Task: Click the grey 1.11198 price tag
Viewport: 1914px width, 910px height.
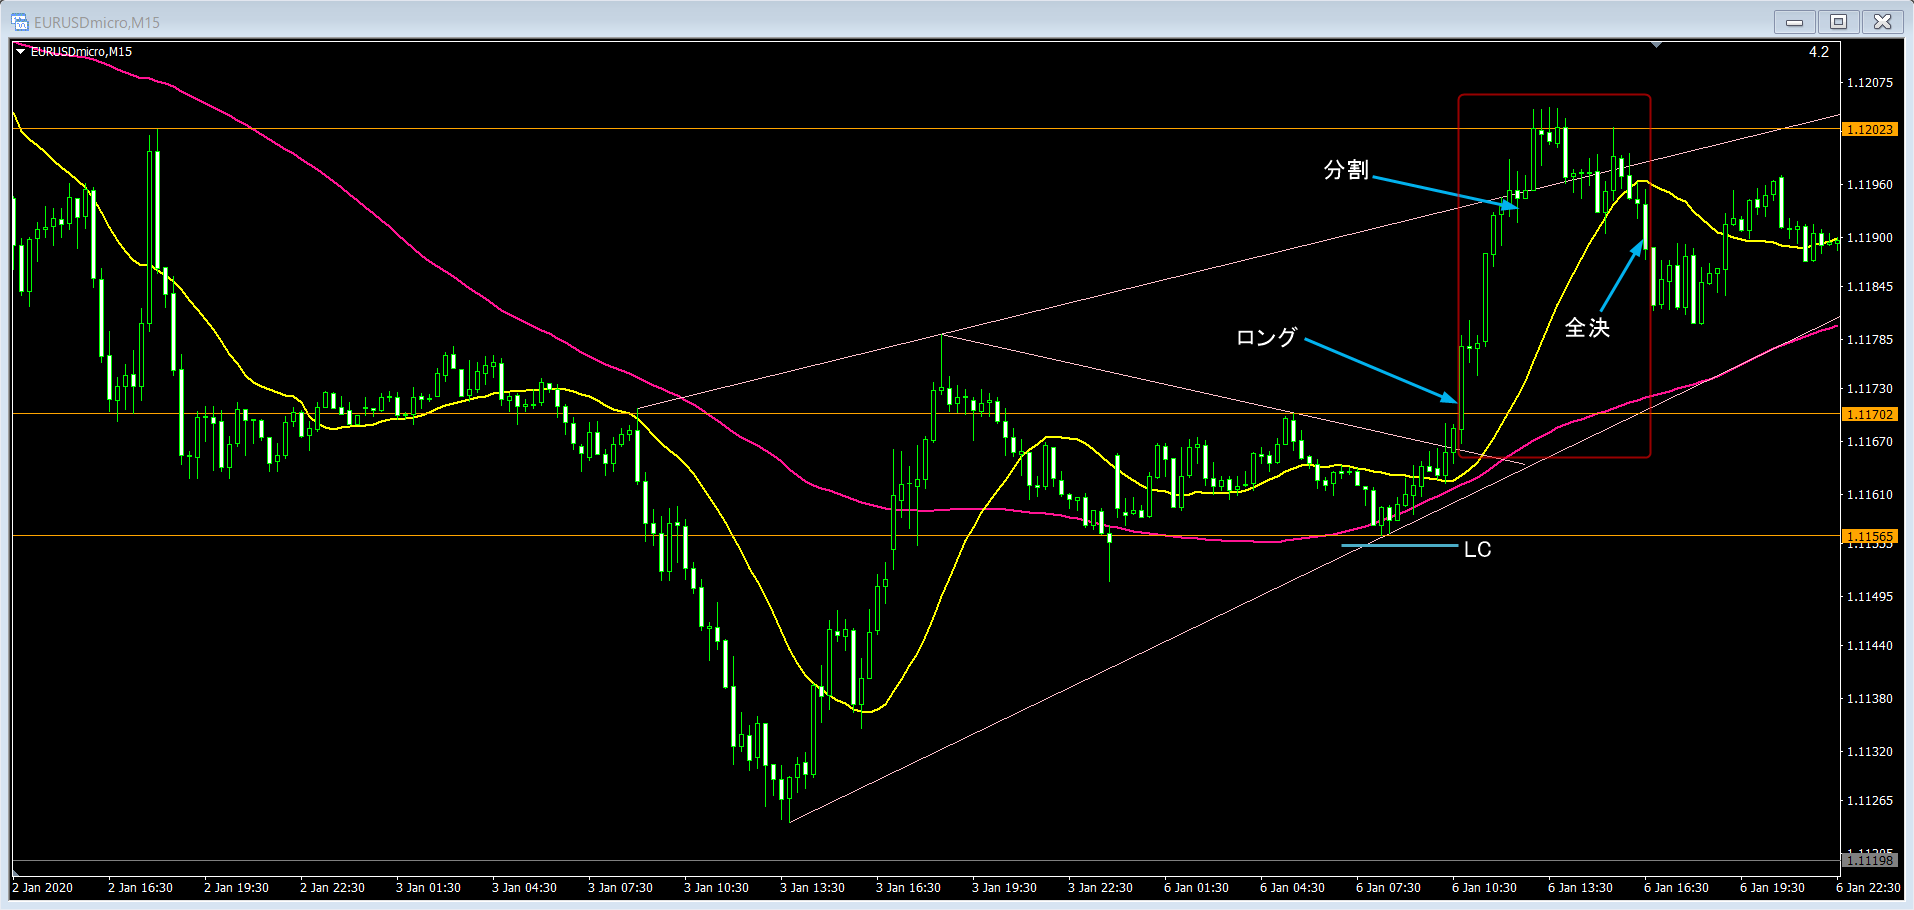Action: pyautogui.click(x=1869, y=860)
